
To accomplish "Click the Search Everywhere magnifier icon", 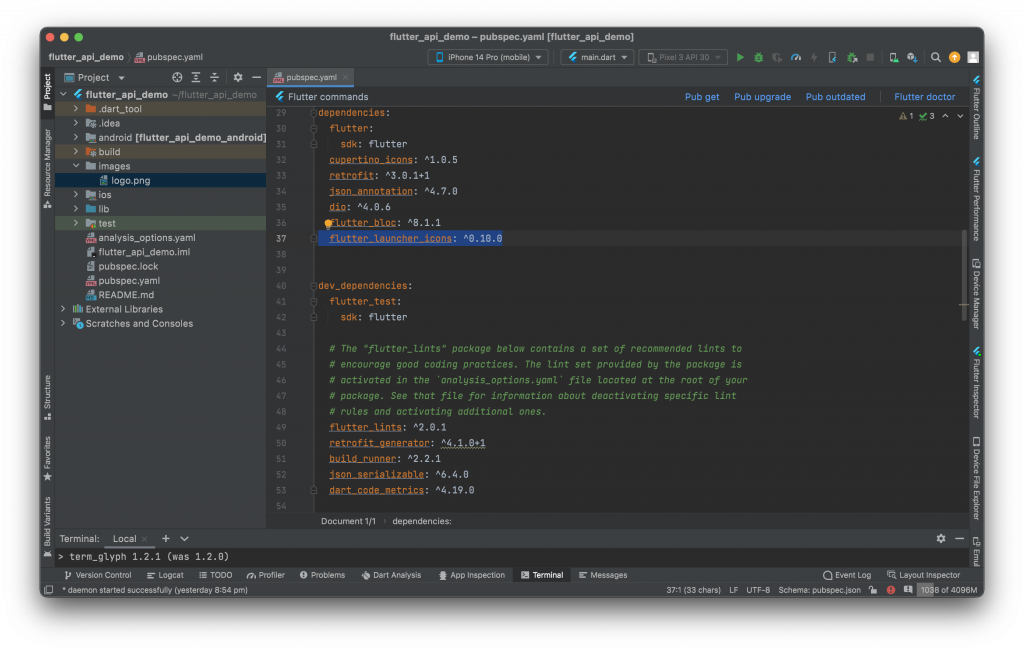I will [938, 58].
